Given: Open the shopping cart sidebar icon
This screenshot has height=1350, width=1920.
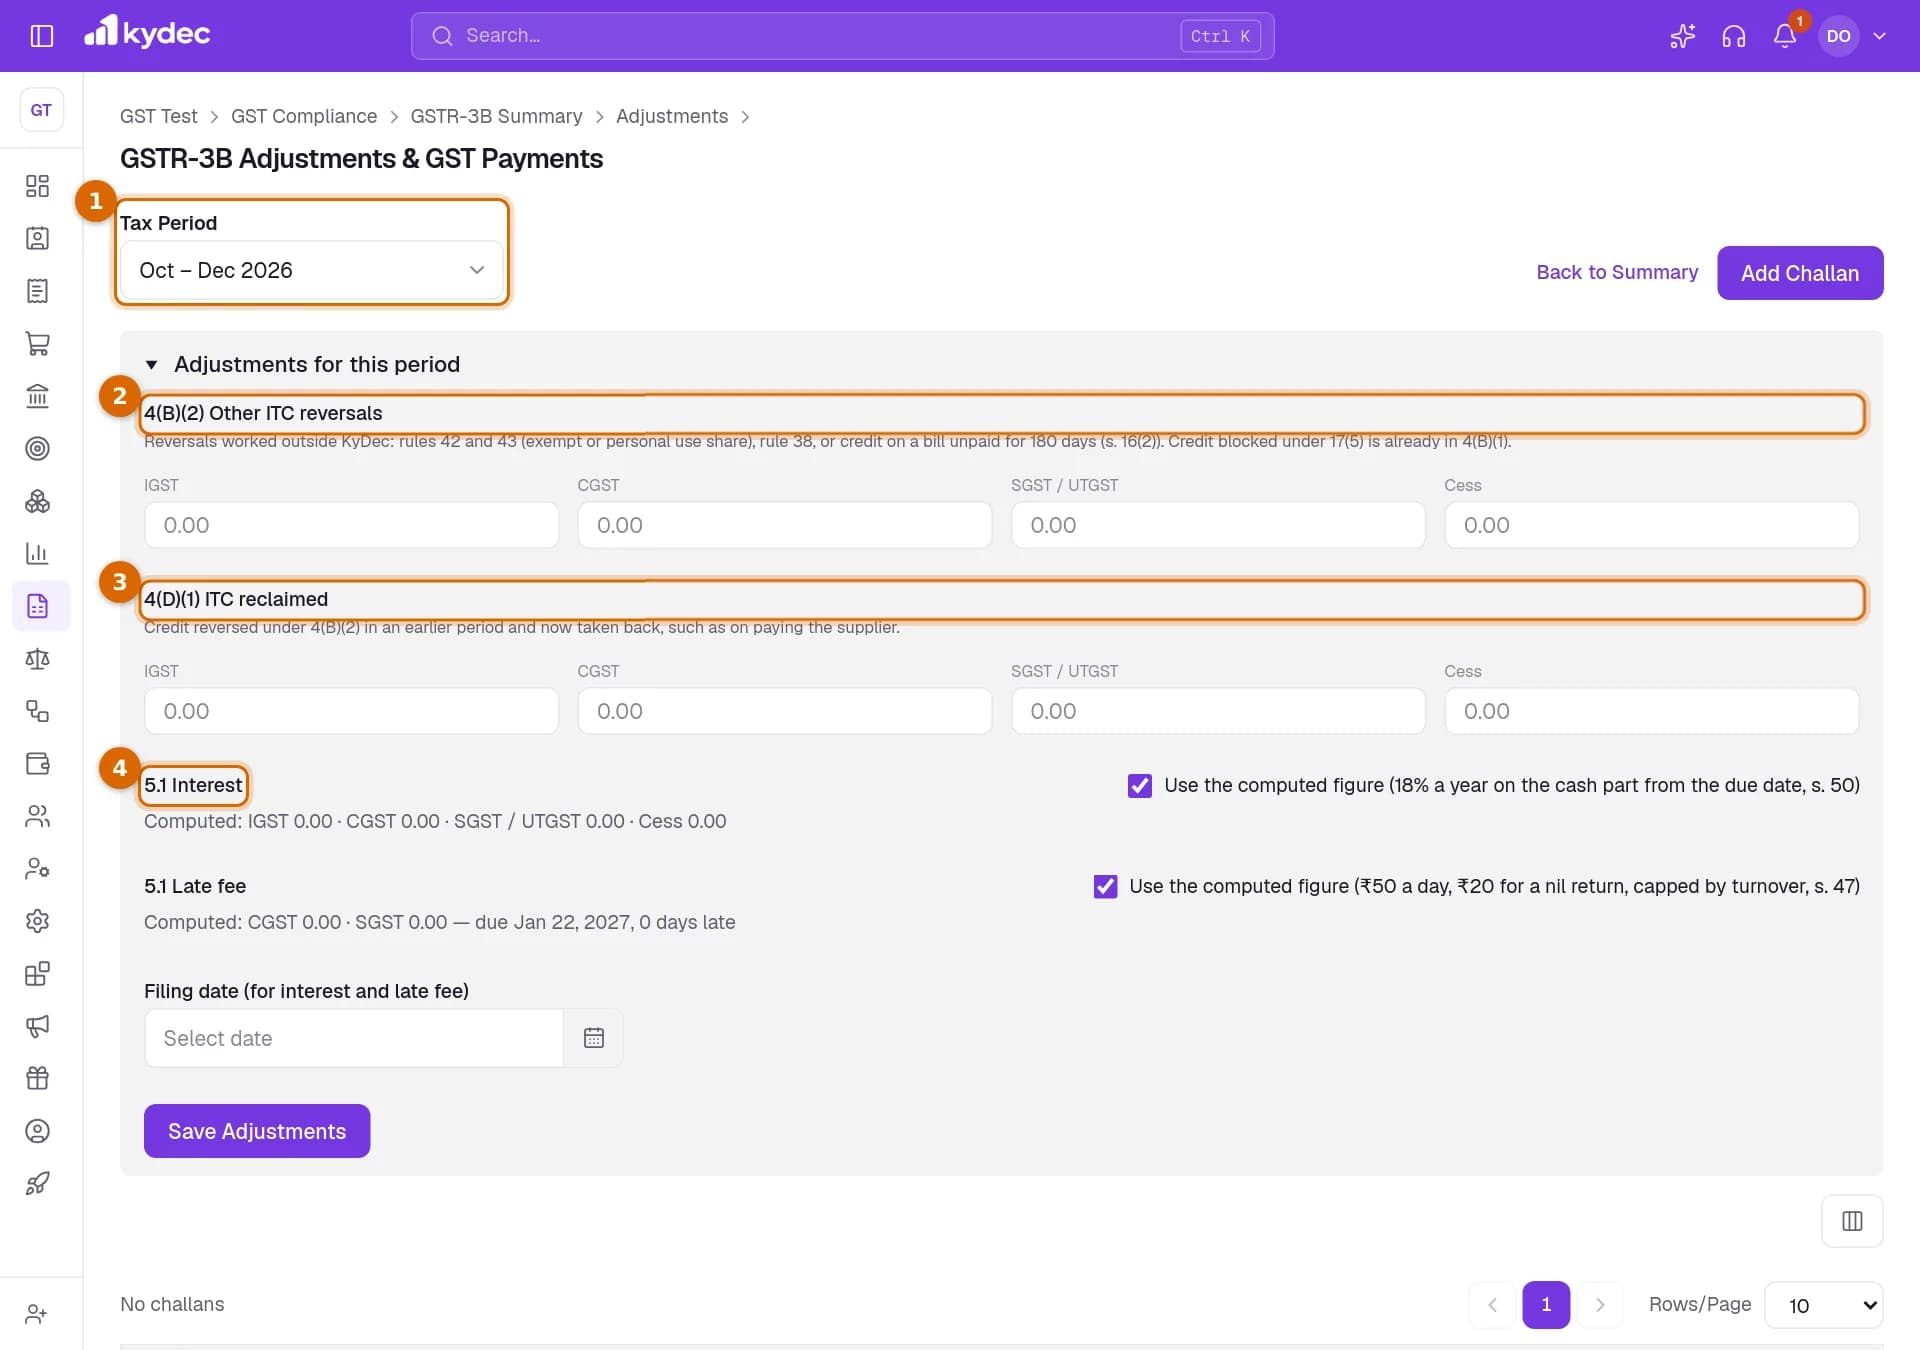Looking at the screenshot, I should point(37,343).
